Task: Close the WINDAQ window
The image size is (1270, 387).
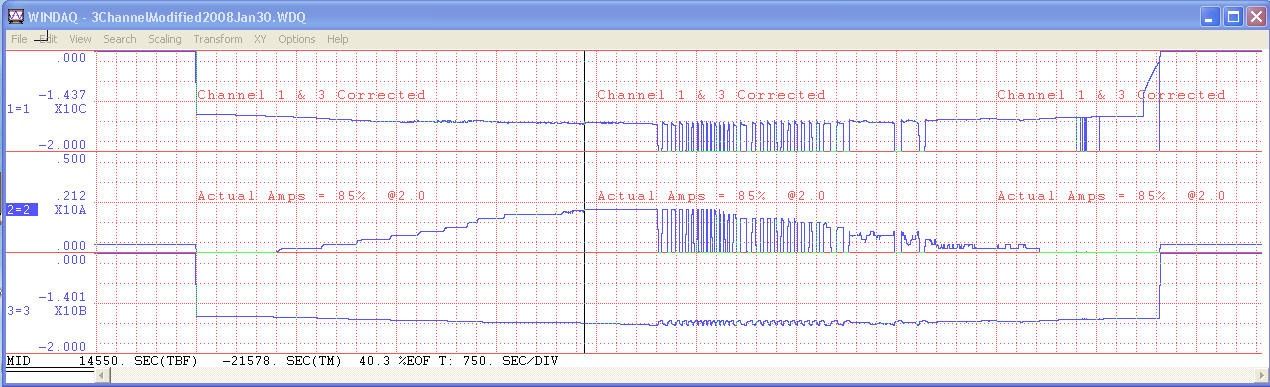Action: coord(1256,16)
